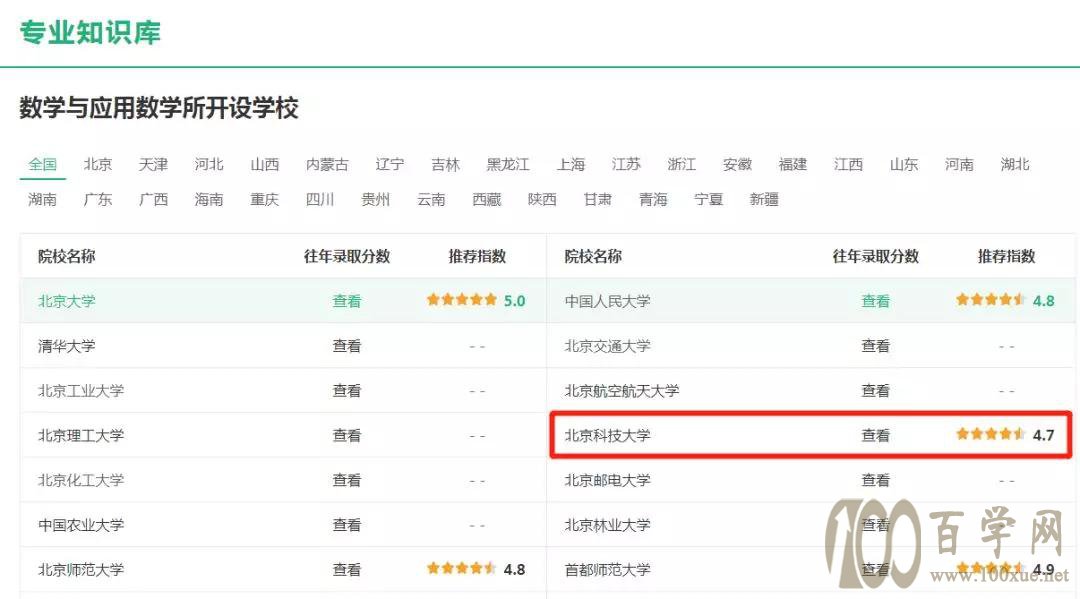Select the 北京理工大学 school name
The width and height of the screenshot is (1080, 599).
pyautogui.click(x=81, y=435)
